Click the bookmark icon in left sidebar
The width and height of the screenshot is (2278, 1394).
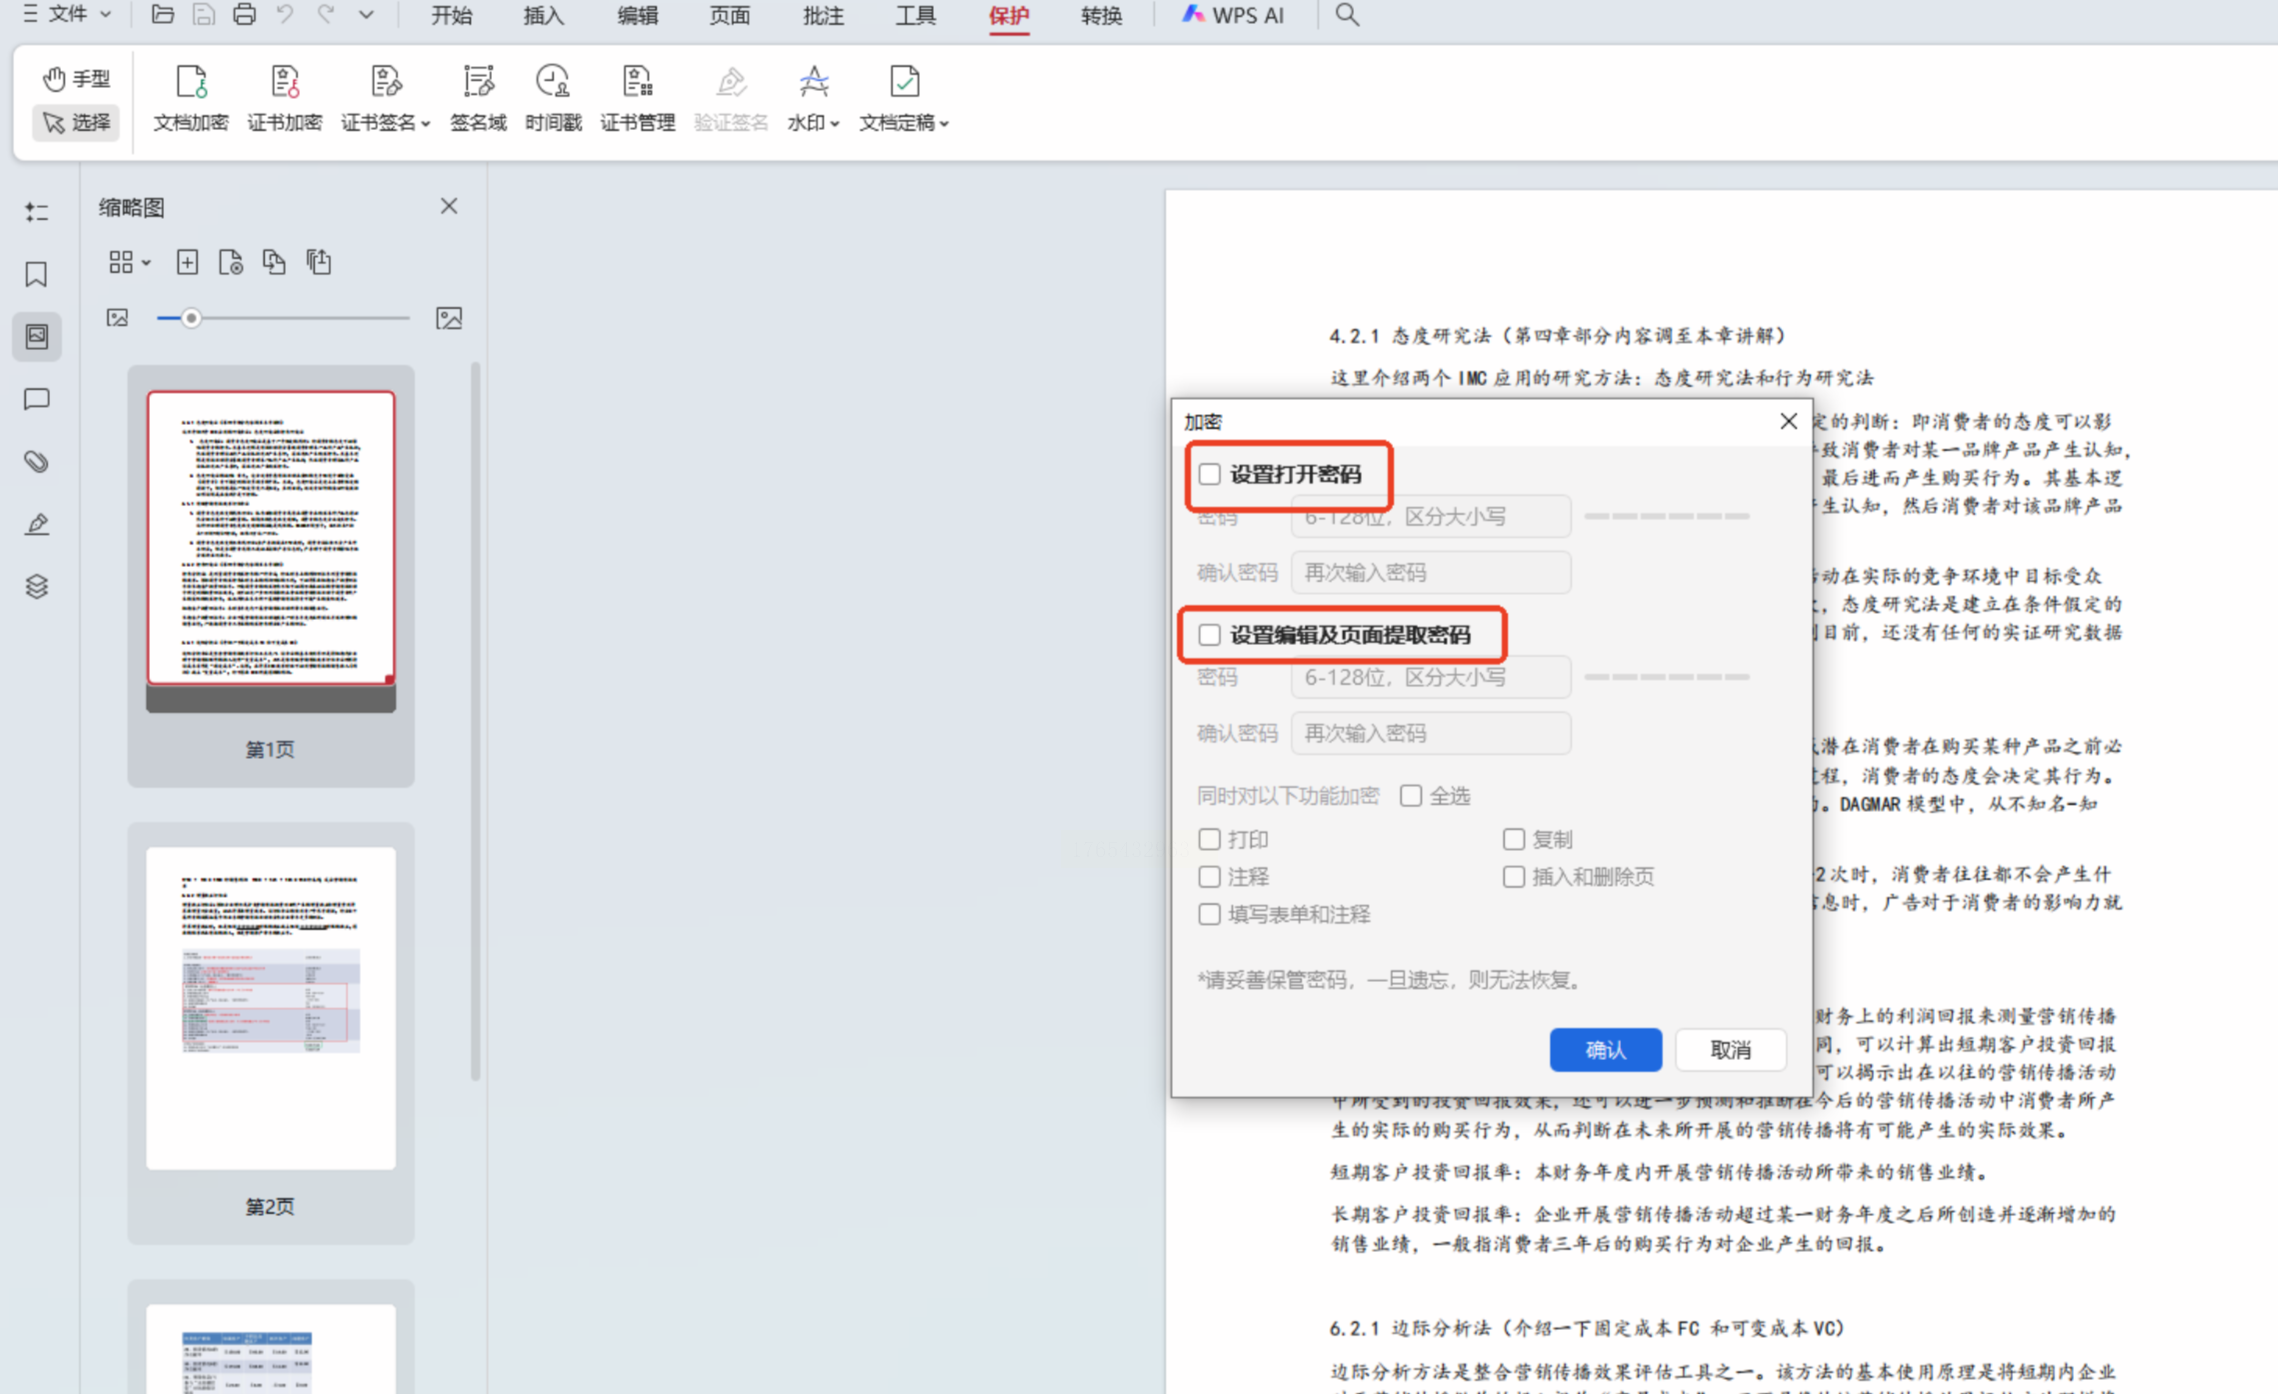pos(37,274)
